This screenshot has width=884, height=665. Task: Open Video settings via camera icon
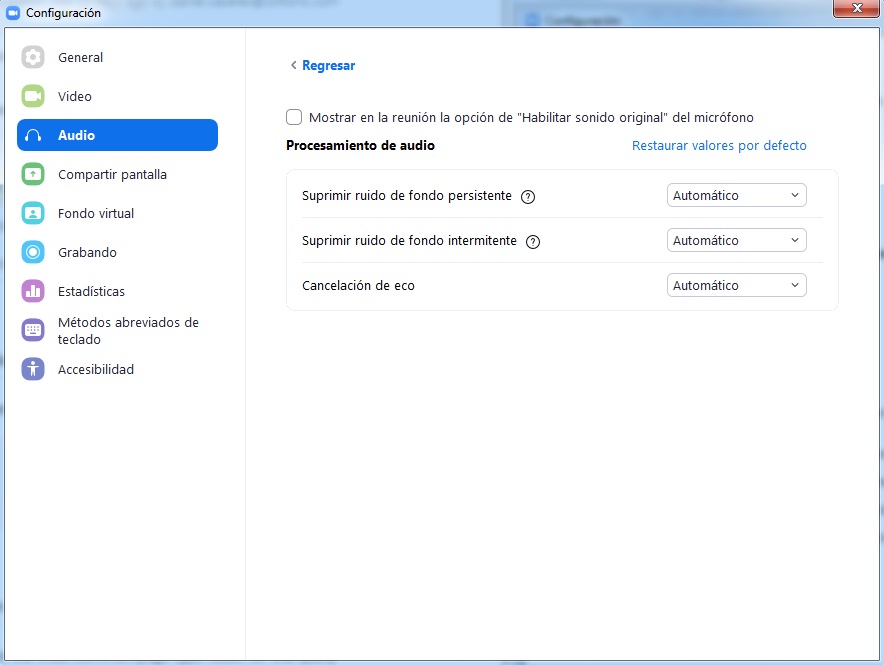(x=33, y=97)
